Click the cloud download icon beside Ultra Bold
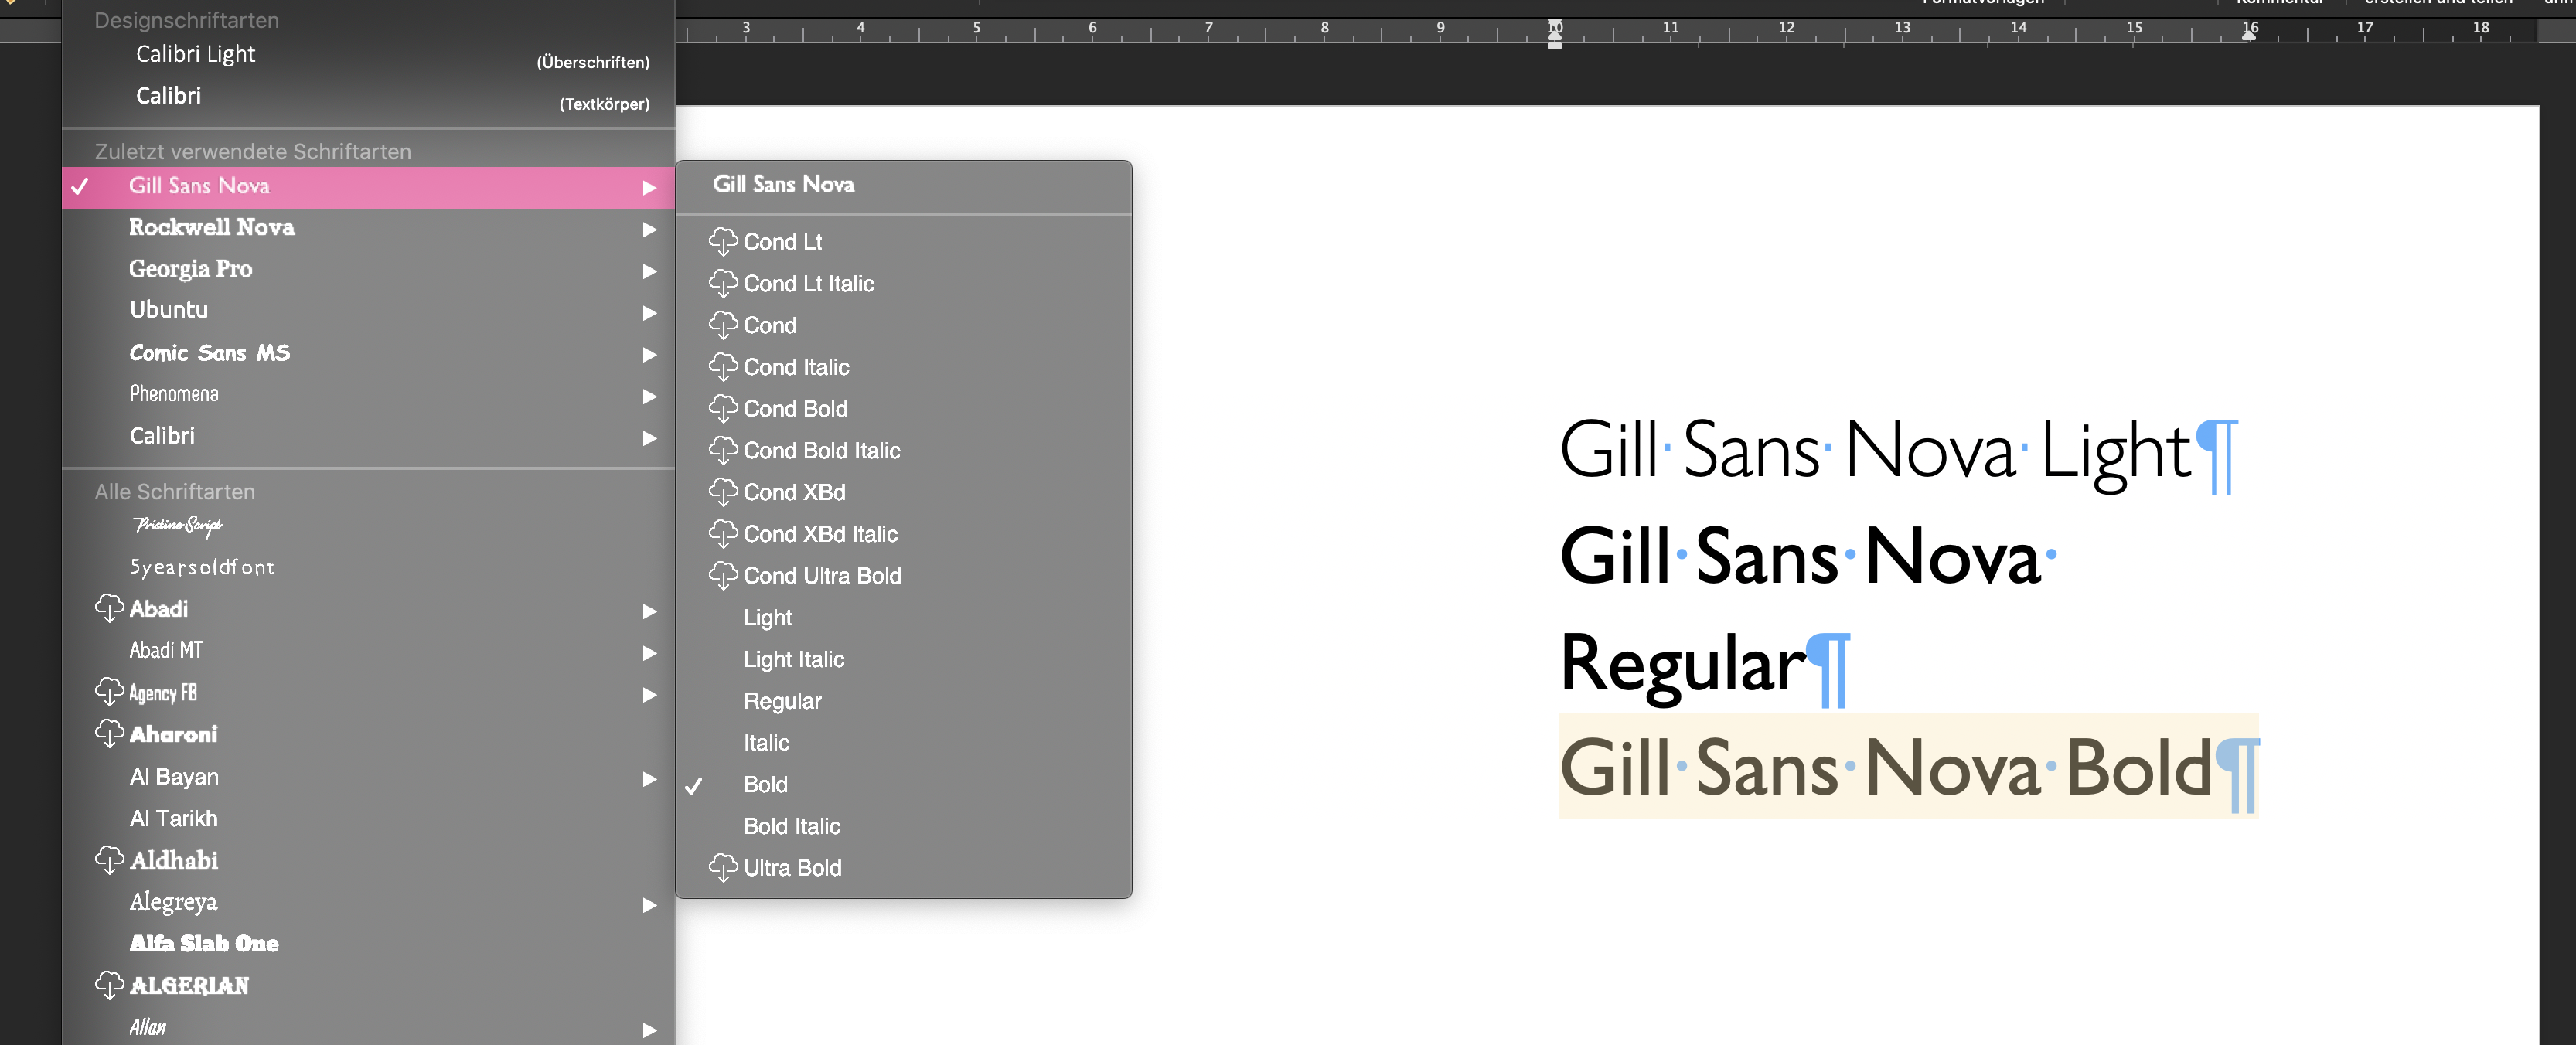2576x1045 pixels. (723, 868)
